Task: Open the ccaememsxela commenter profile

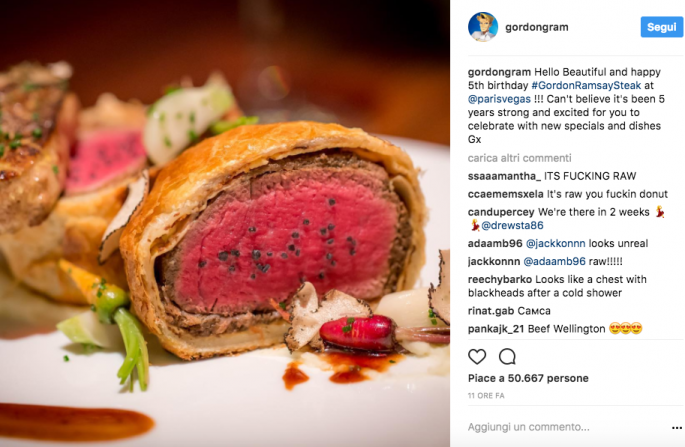Action: 505,194
